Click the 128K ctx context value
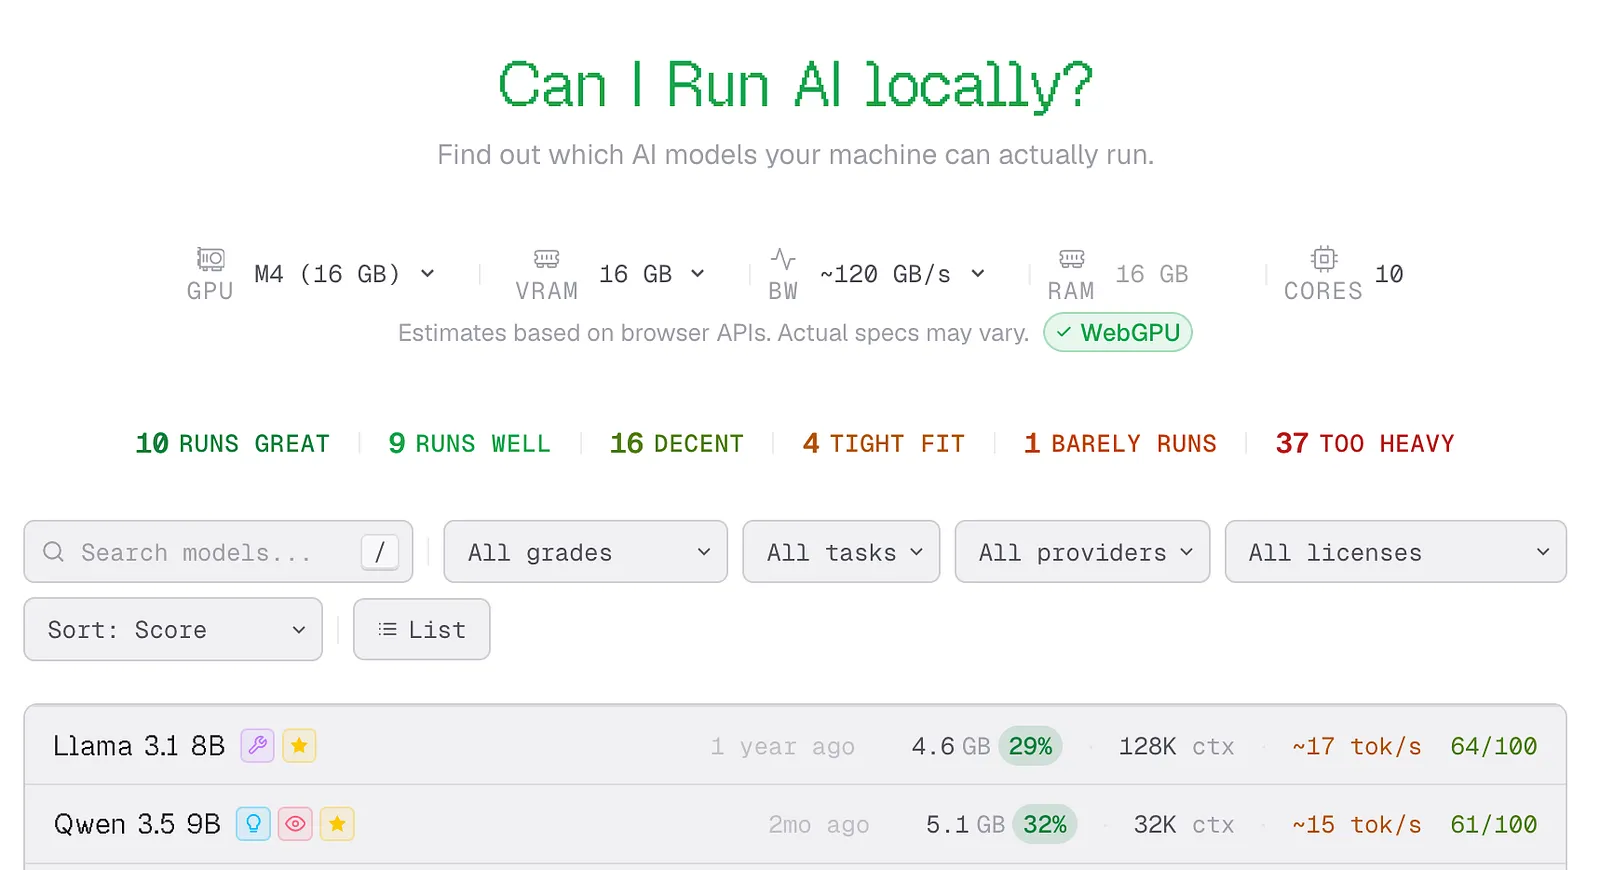The height and width of the screenshot is (870, 1600). tap(1177, 746)
